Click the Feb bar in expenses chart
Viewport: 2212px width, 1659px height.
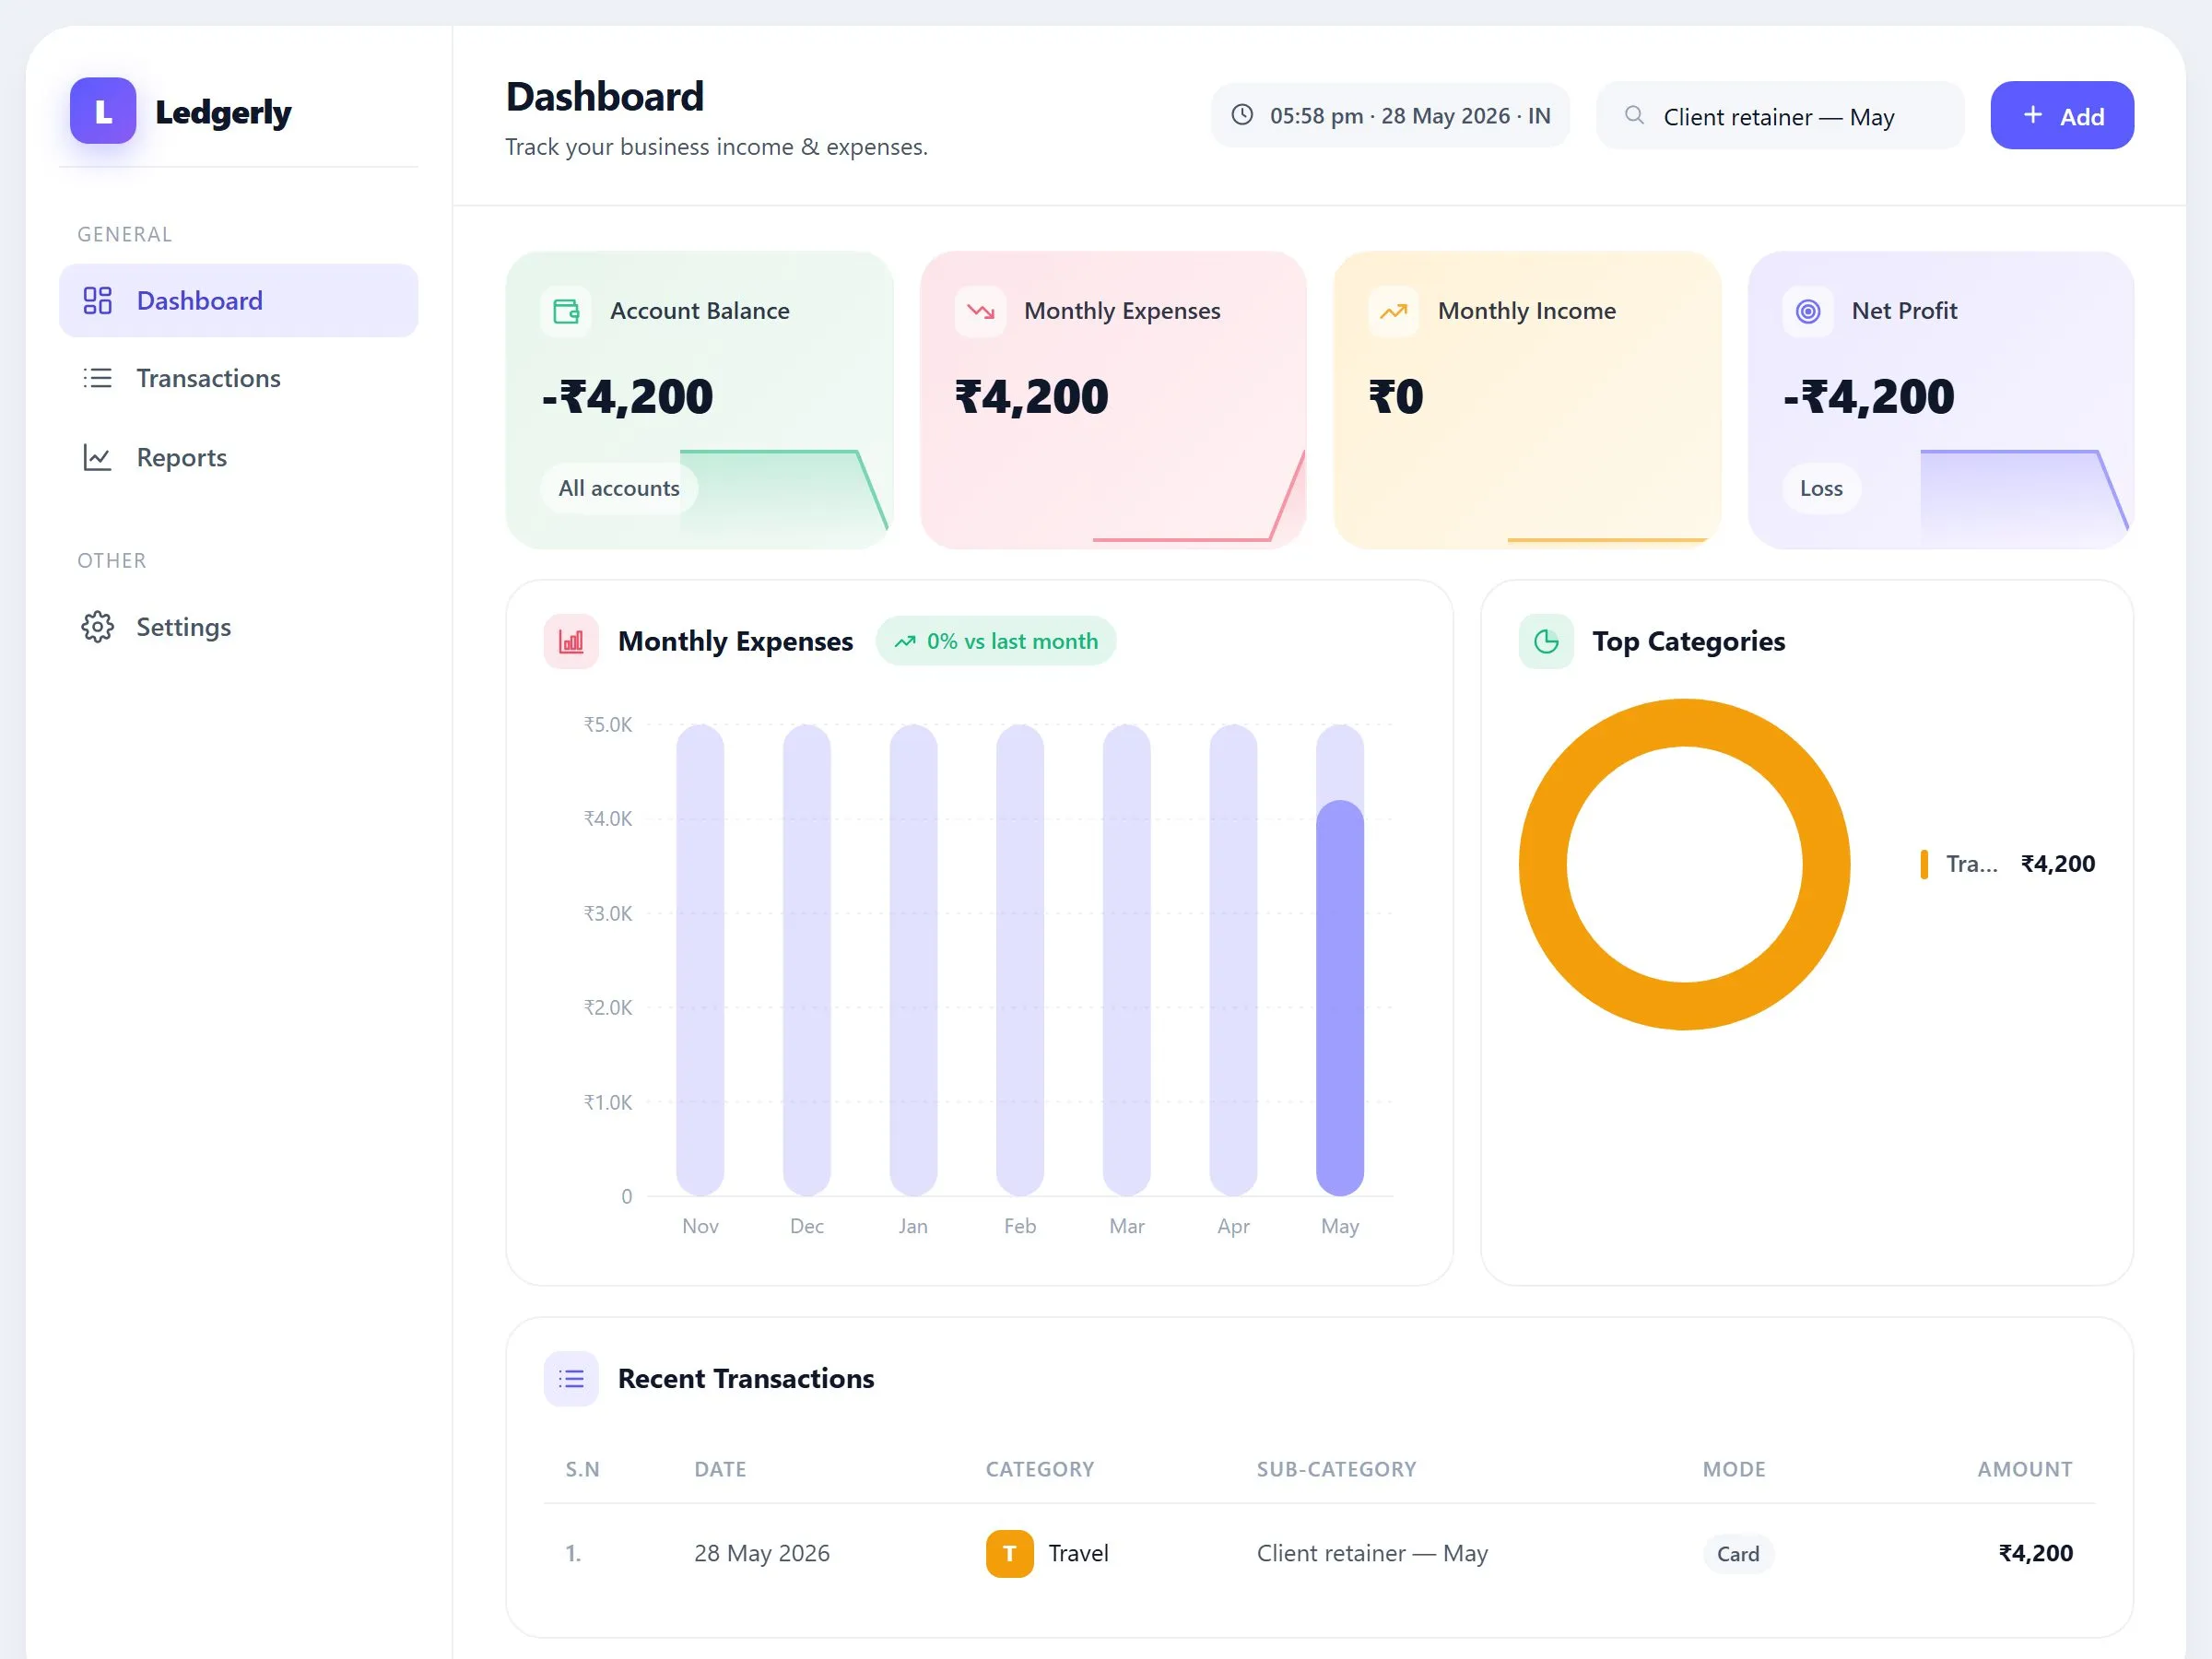click(1020, 960)
